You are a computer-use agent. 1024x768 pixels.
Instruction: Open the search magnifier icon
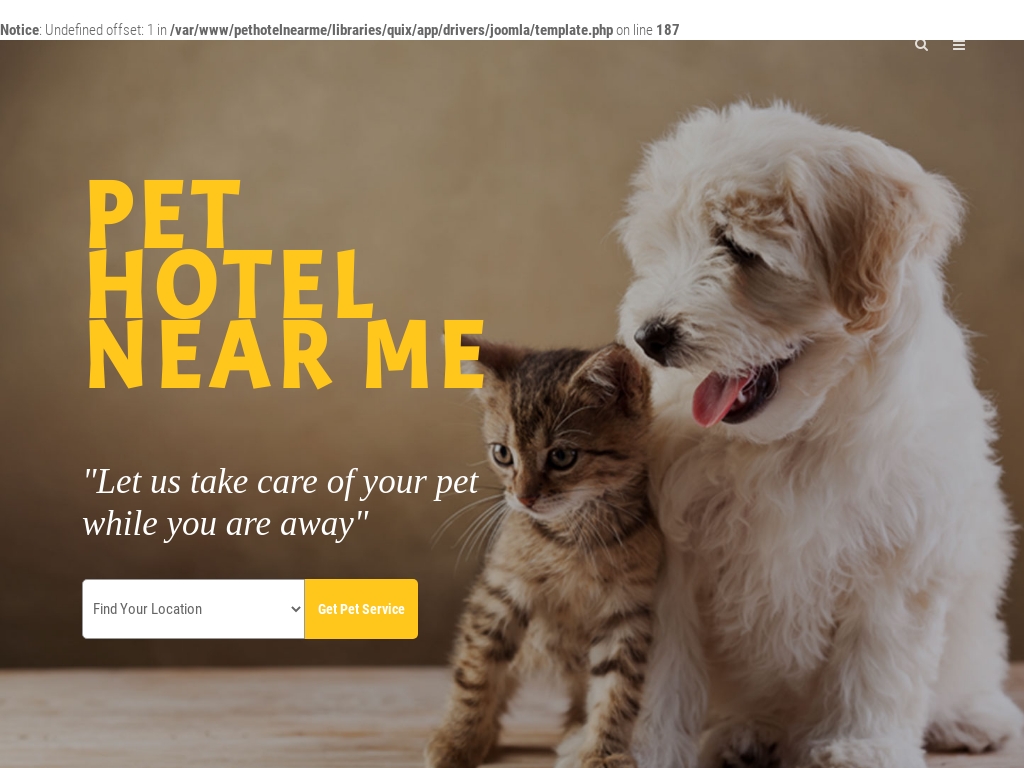pyautogui.click(x=921, y=45)
